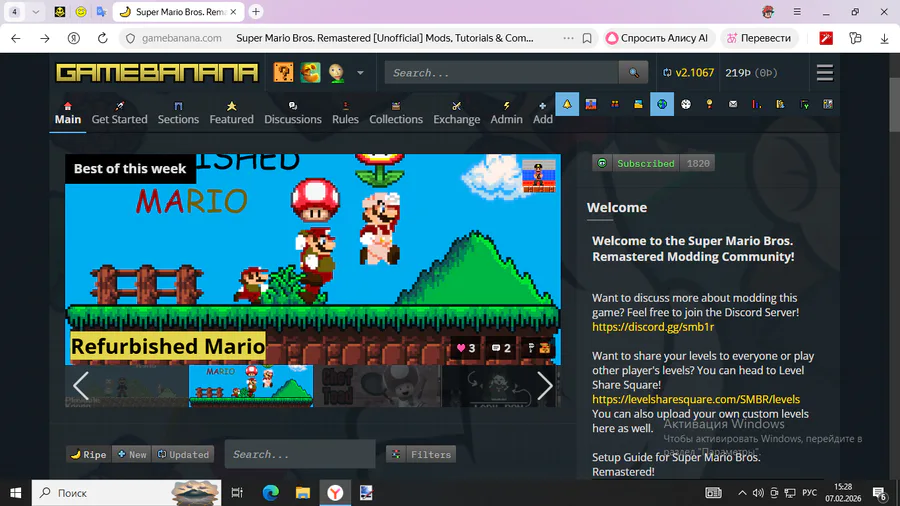Focus the top GameBanana search field
The width and height of the screenshot is (900, 506).
pyautogui.click(x=502, y=73)
